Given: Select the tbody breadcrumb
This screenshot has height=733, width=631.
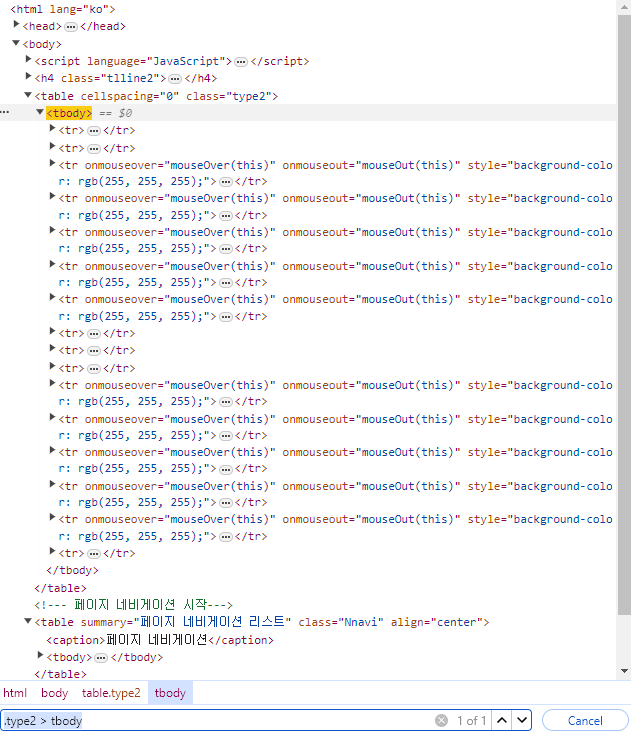Looking at the screenshot, I should coord(170,693).
